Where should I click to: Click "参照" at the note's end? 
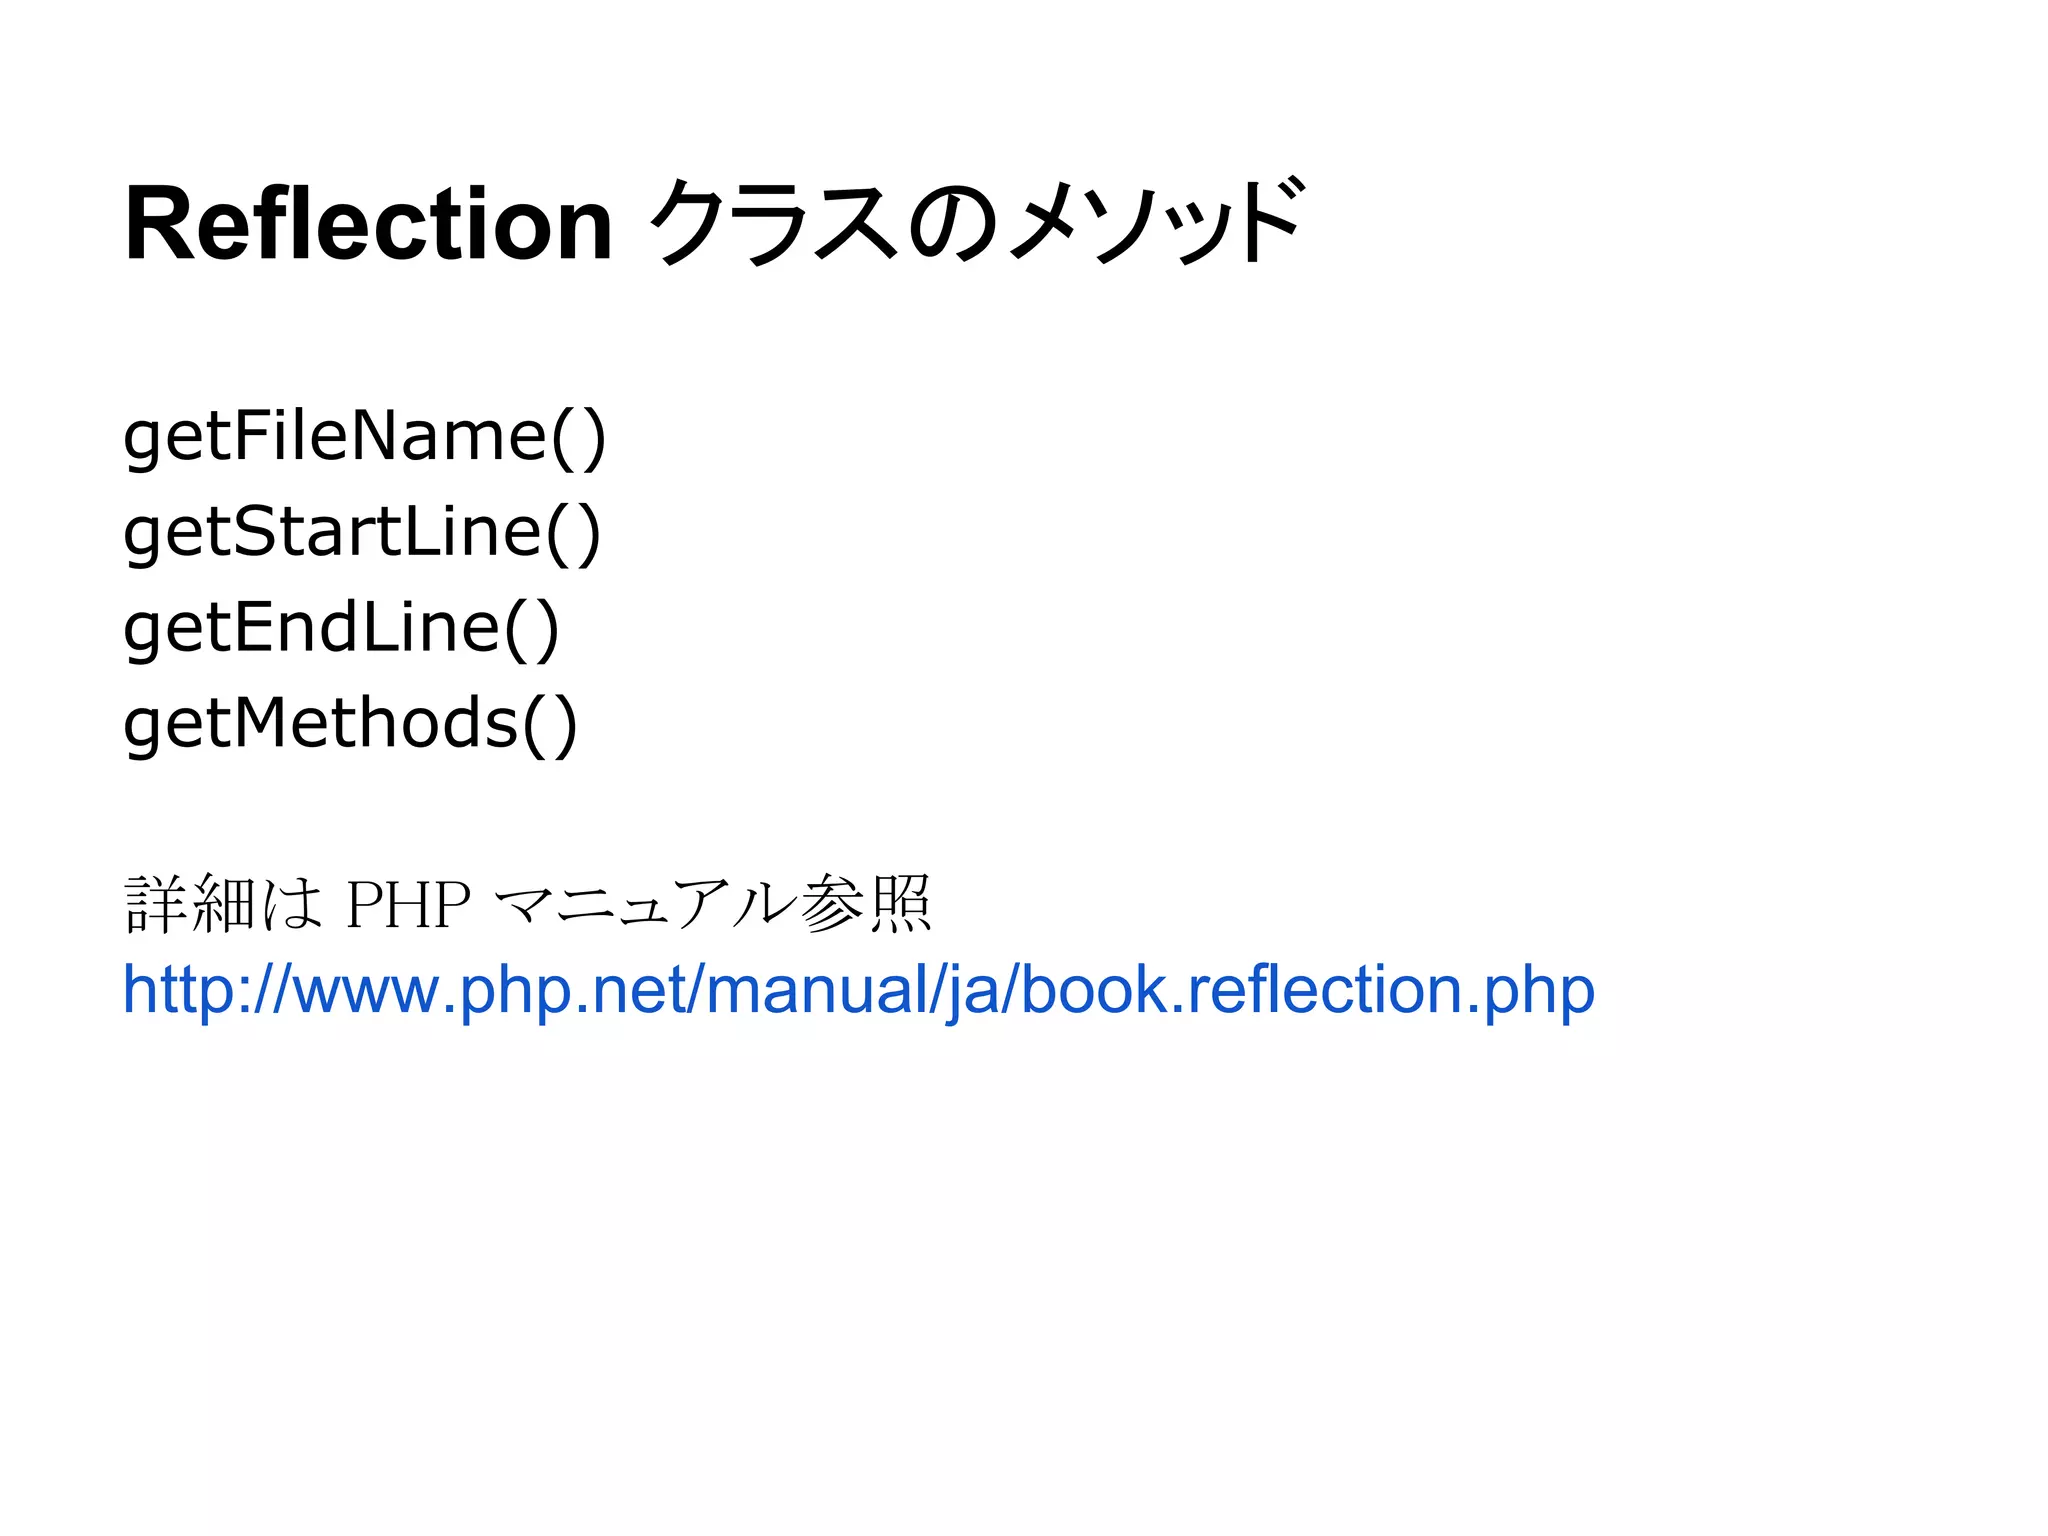coord(866,903)
